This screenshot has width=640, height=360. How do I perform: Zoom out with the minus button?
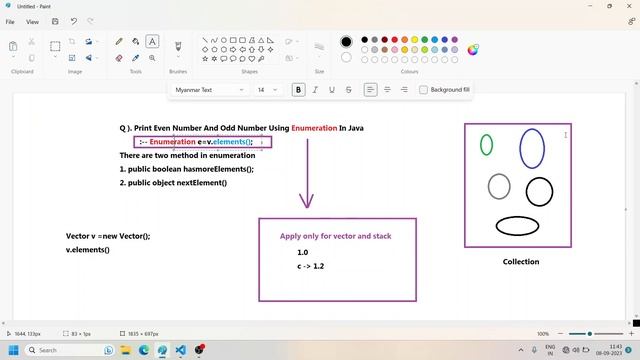[x=560, y=333]
